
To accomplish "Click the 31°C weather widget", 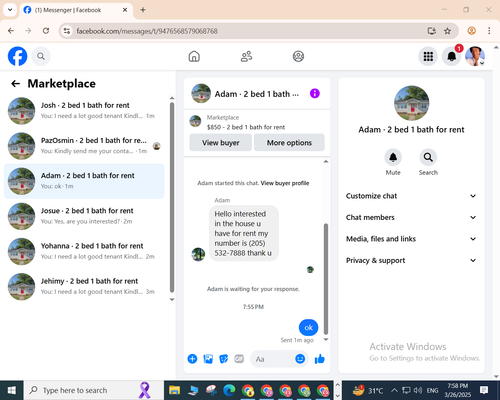I will 368,390.
